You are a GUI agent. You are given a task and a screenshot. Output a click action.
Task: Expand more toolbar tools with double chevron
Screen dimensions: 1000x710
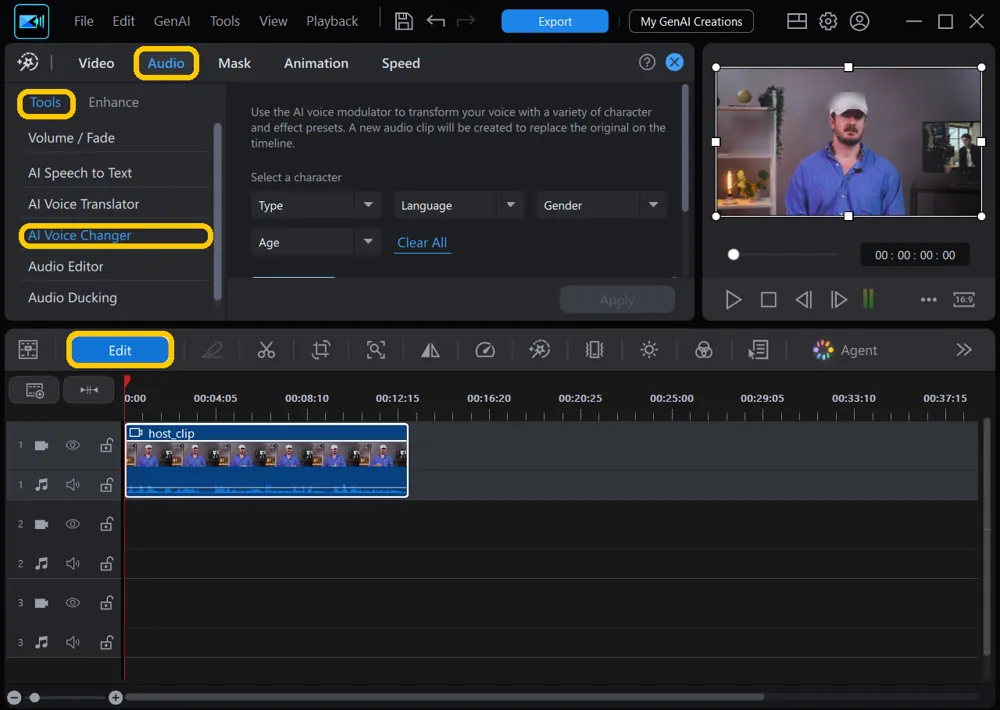[964, 350]
